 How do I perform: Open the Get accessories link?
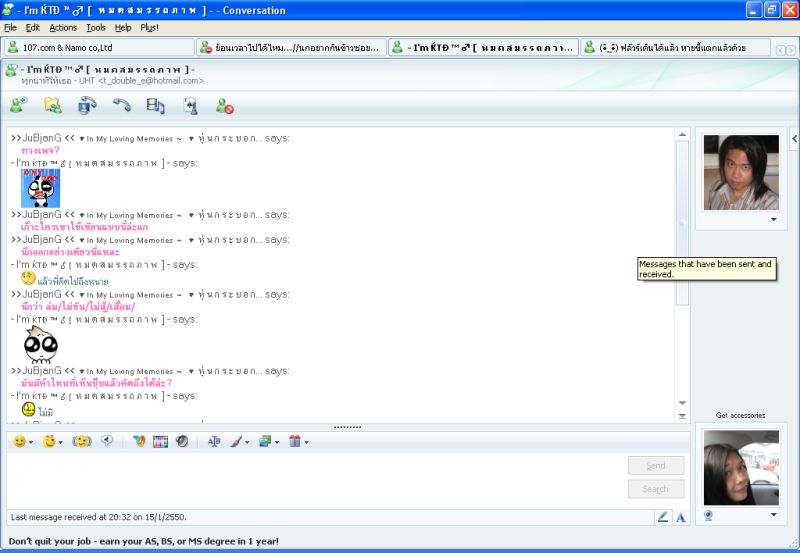(x=740, y=415)
